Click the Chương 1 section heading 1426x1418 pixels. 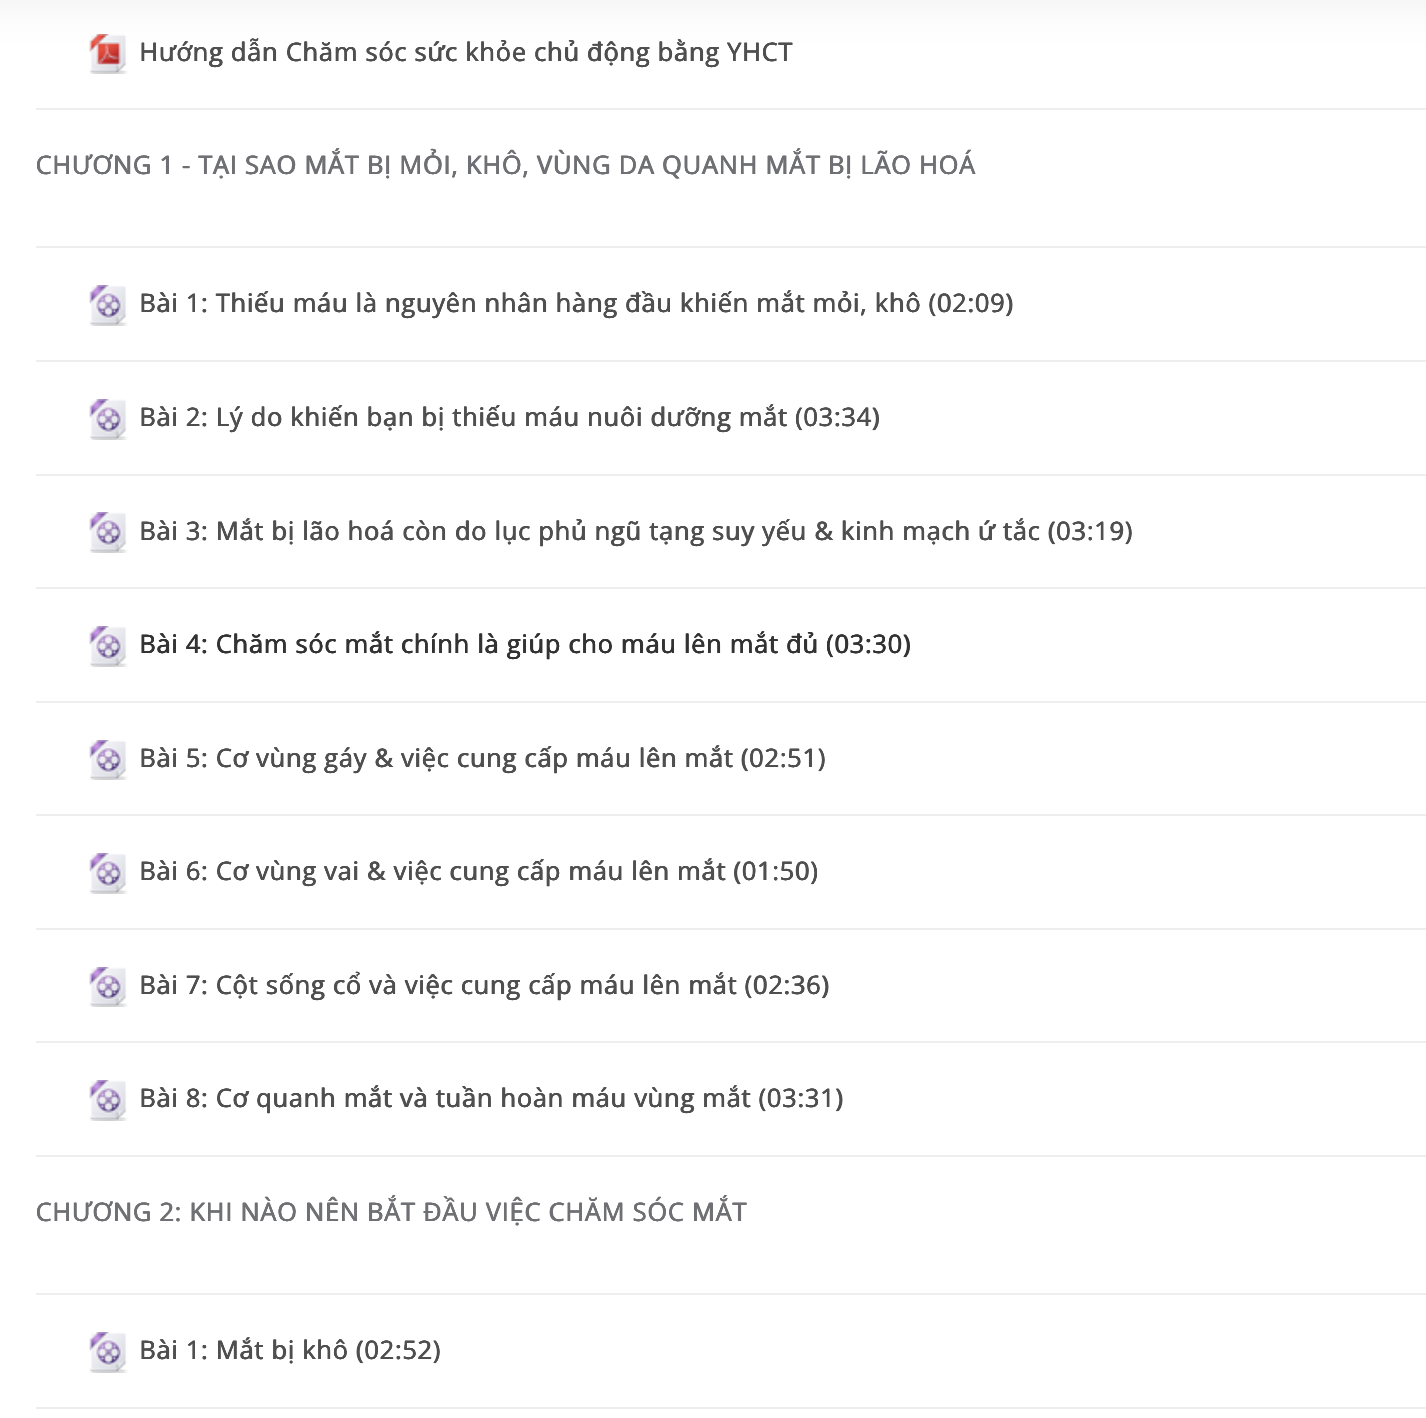(506, 165)
